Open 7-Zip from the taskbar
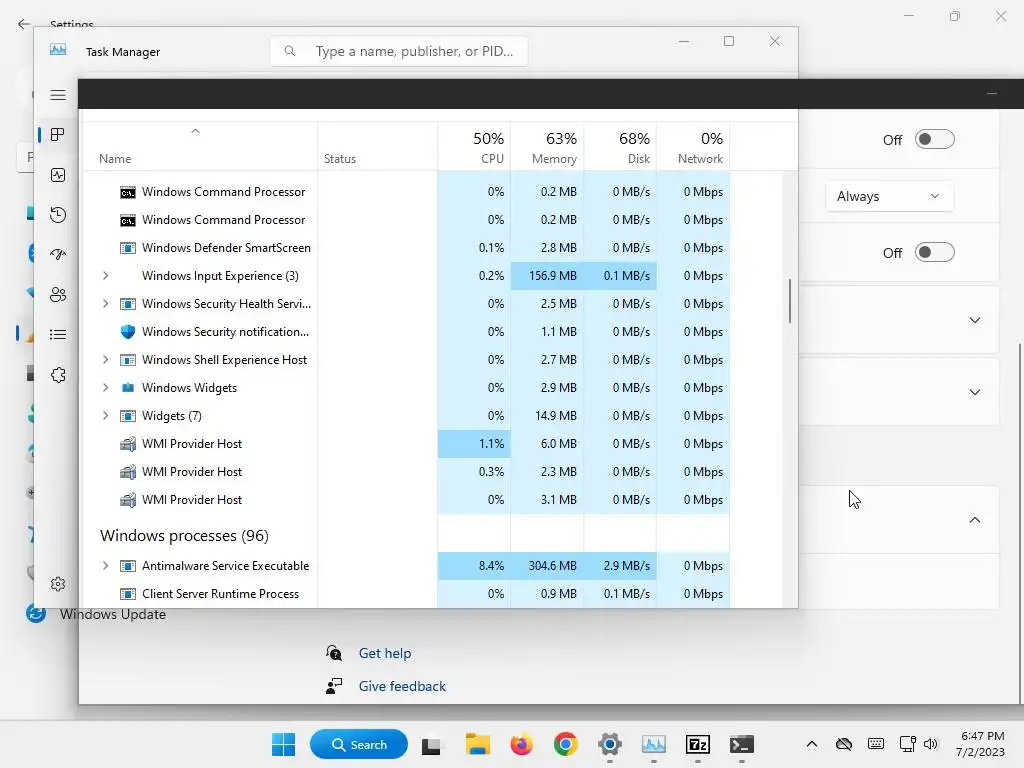 point(697,744)
